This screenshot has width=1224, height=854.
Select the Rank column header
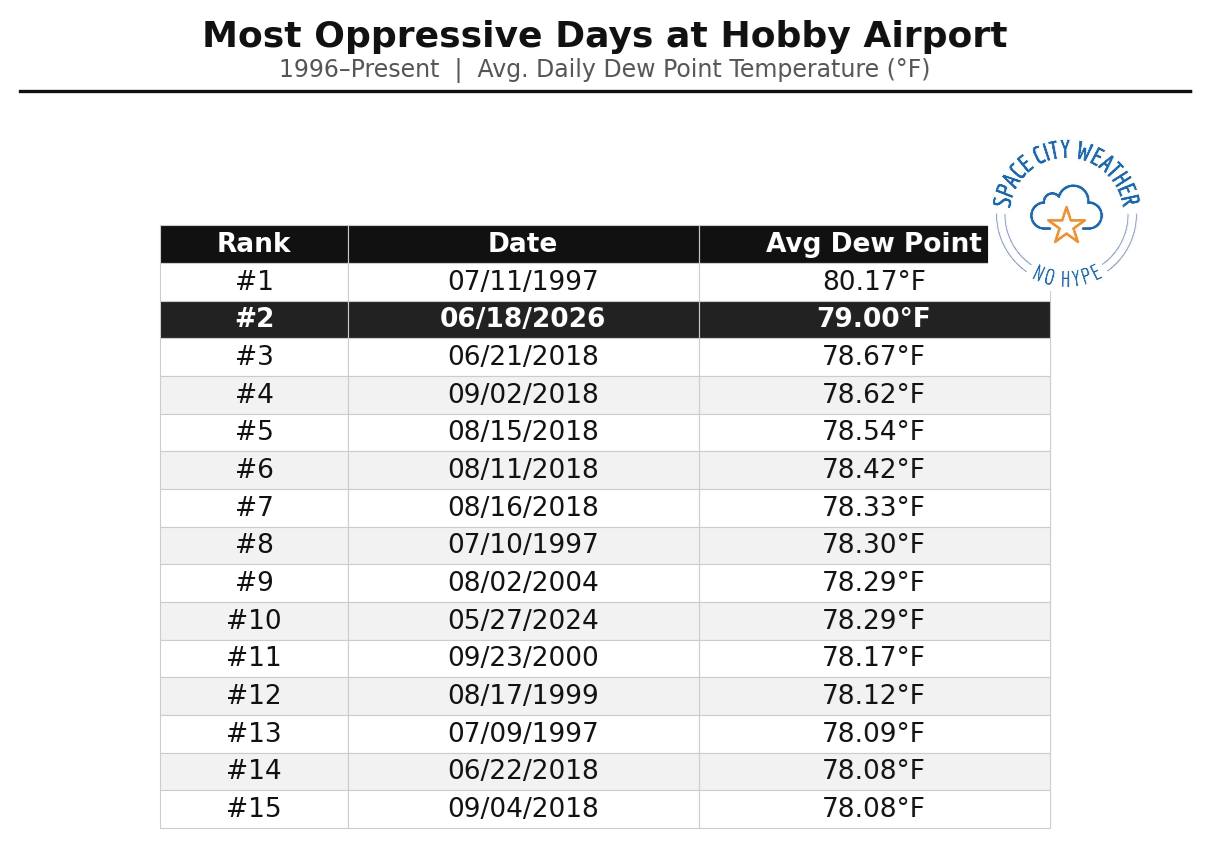pyautogui.click(x=254, y=244)
